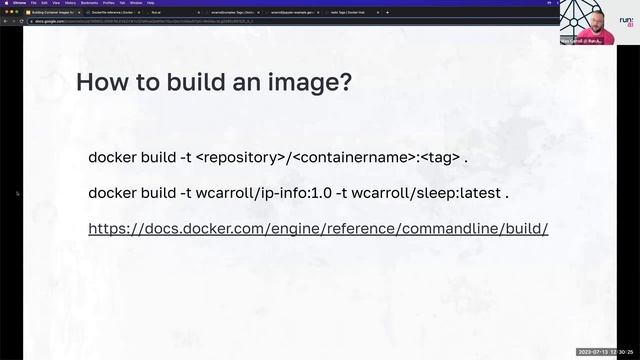This screenshot has height=360, width=640.
Task: Close the jupyter-example tab
Action: pyautogui.click(x=318, y=13)
